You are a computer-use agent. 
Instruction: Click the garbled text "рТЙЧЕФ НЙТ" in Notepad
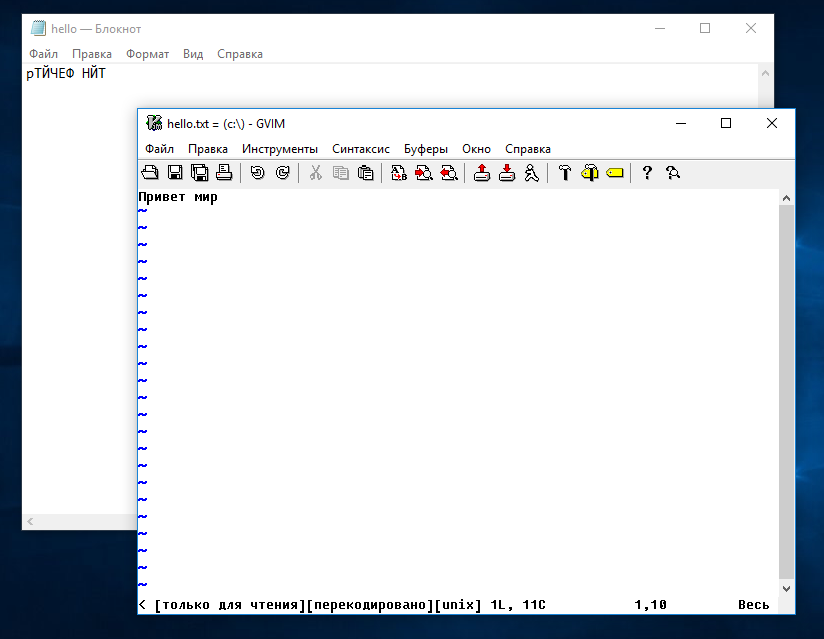66,73
